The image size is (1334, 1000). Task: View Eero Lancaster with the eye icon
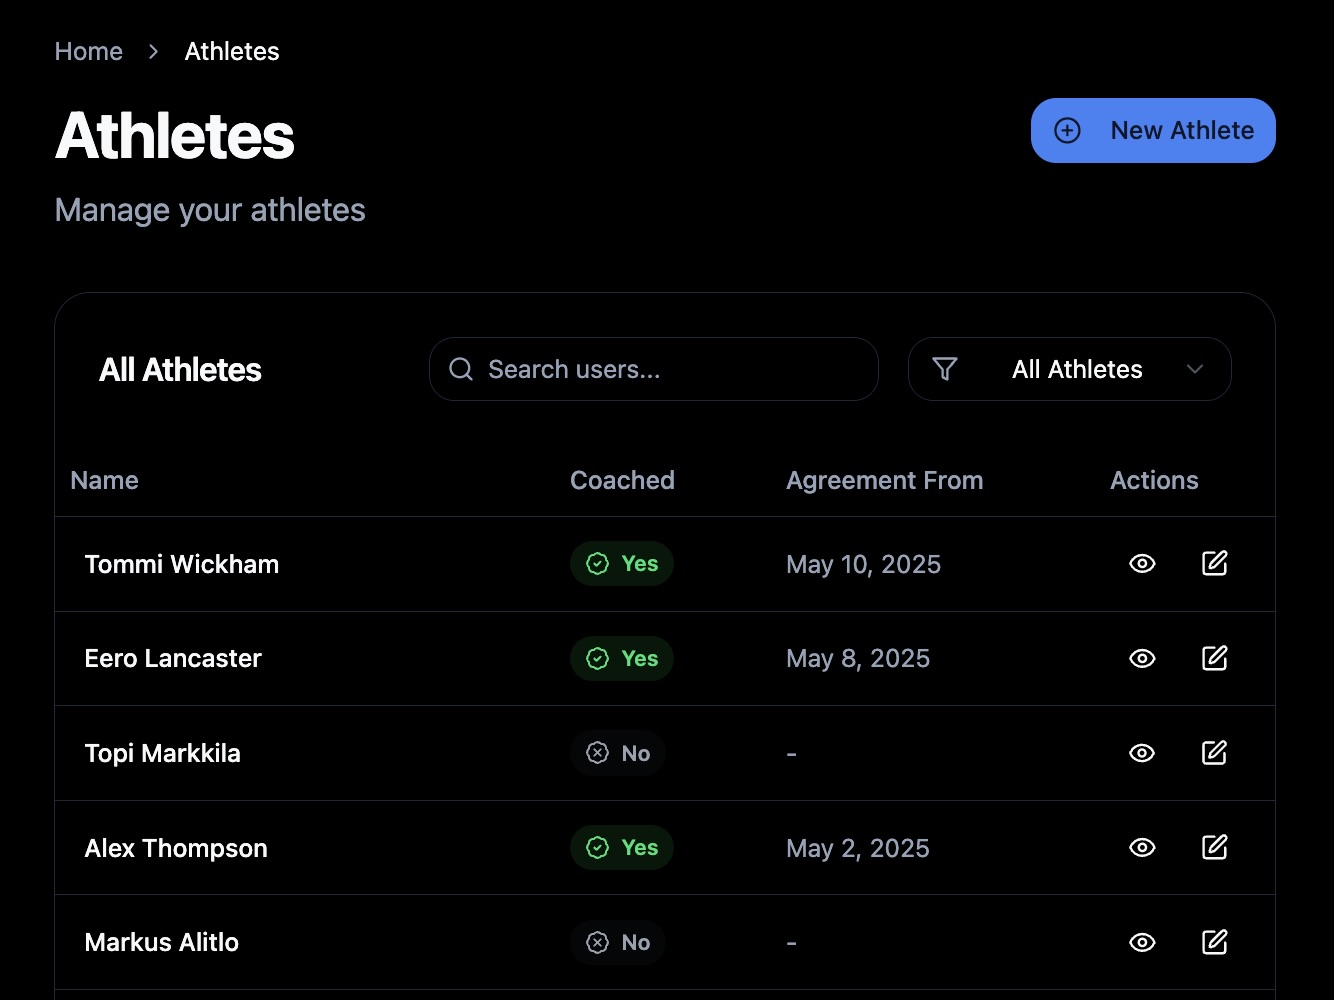coord(1142,658)
